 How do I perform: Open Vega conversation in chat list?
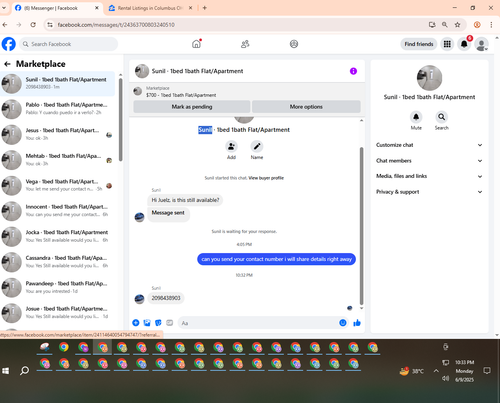point(58,185)
